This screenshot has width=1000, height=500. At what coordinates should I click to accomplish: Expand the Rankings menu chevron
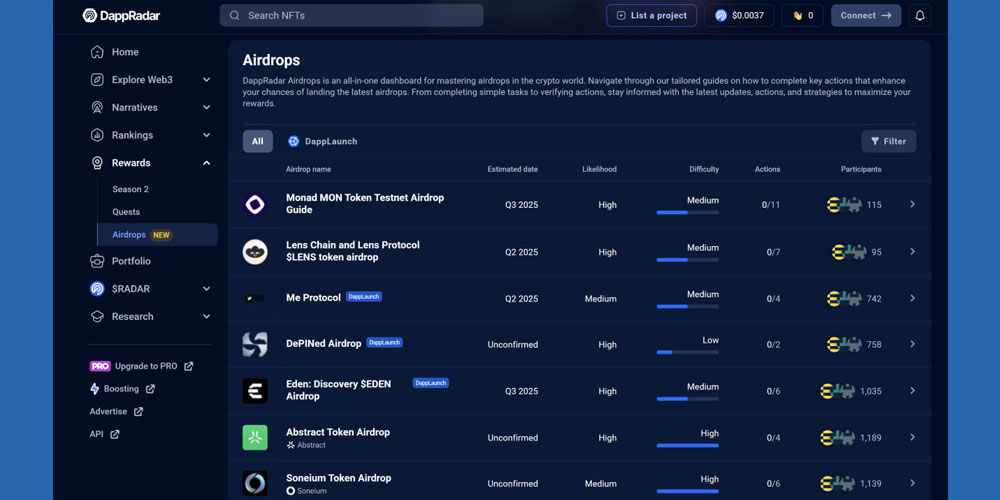click(206, 135)
